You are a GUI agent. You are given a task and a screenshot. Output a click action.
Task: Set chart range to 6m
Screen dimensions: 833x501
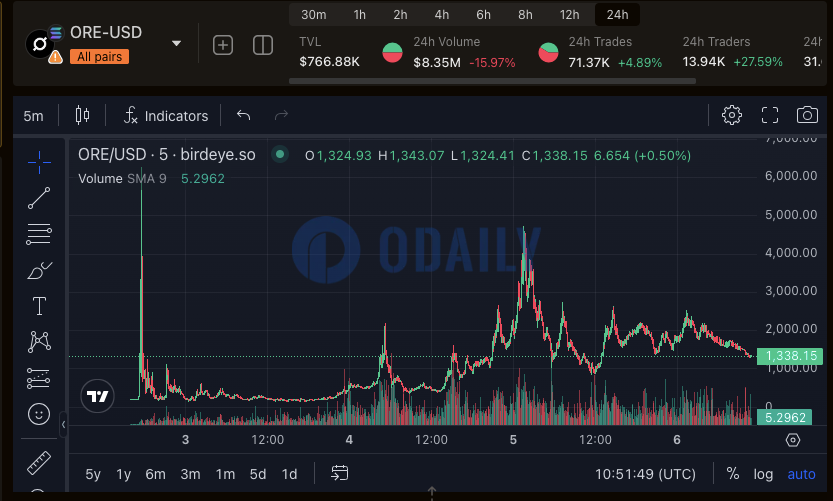click(x=156, y=474)
